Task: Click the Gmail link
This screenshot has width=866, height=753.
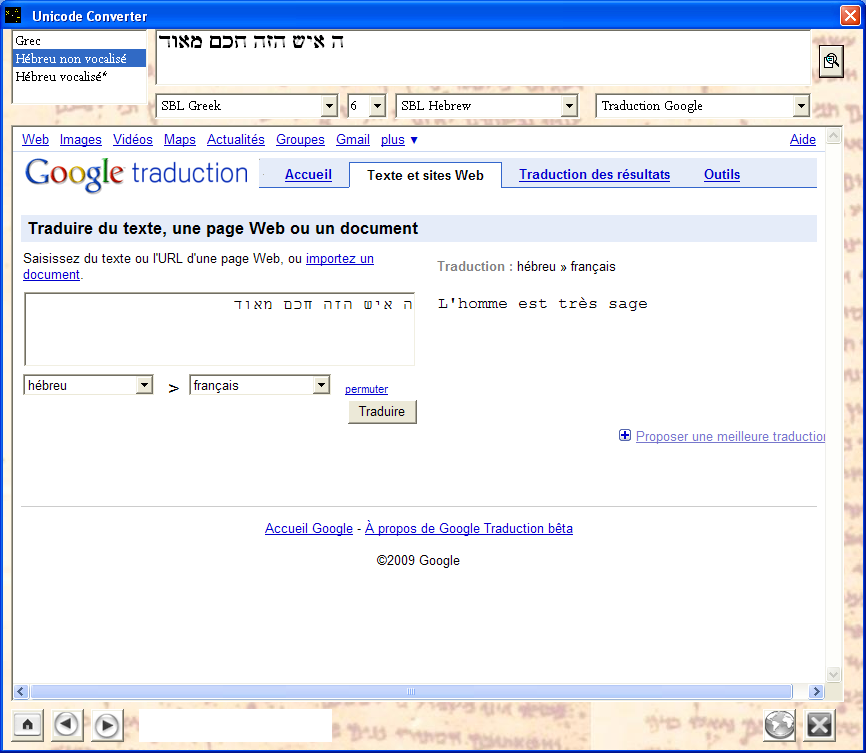Action: click(x=353, y=139)
